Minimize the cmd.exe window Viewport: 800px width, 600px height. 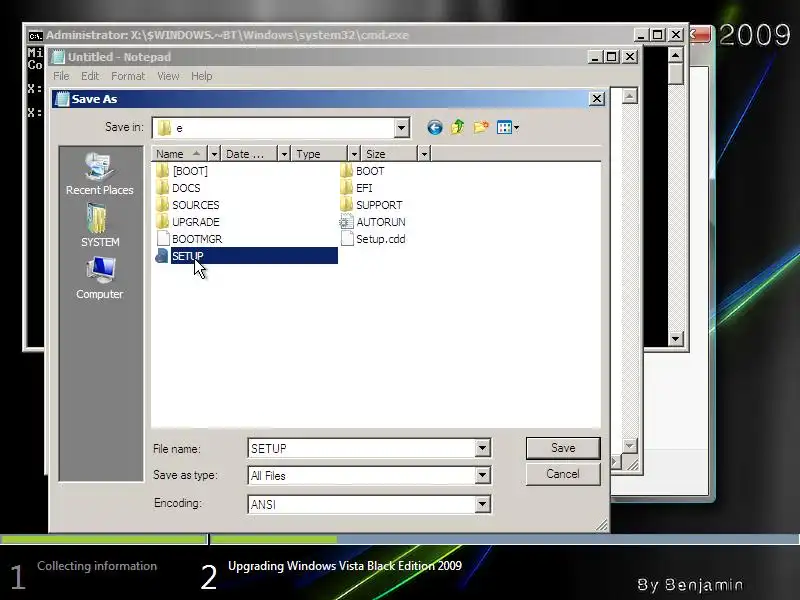coord(641,35)
